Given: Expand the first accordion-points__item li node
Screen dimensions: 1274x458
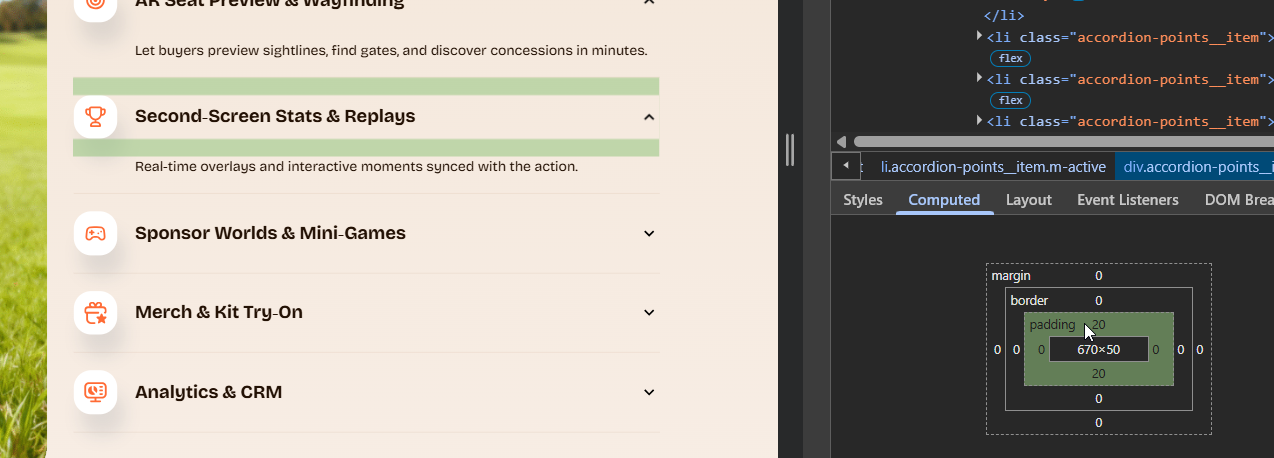Looking at the screenshot, I should 980,37.
